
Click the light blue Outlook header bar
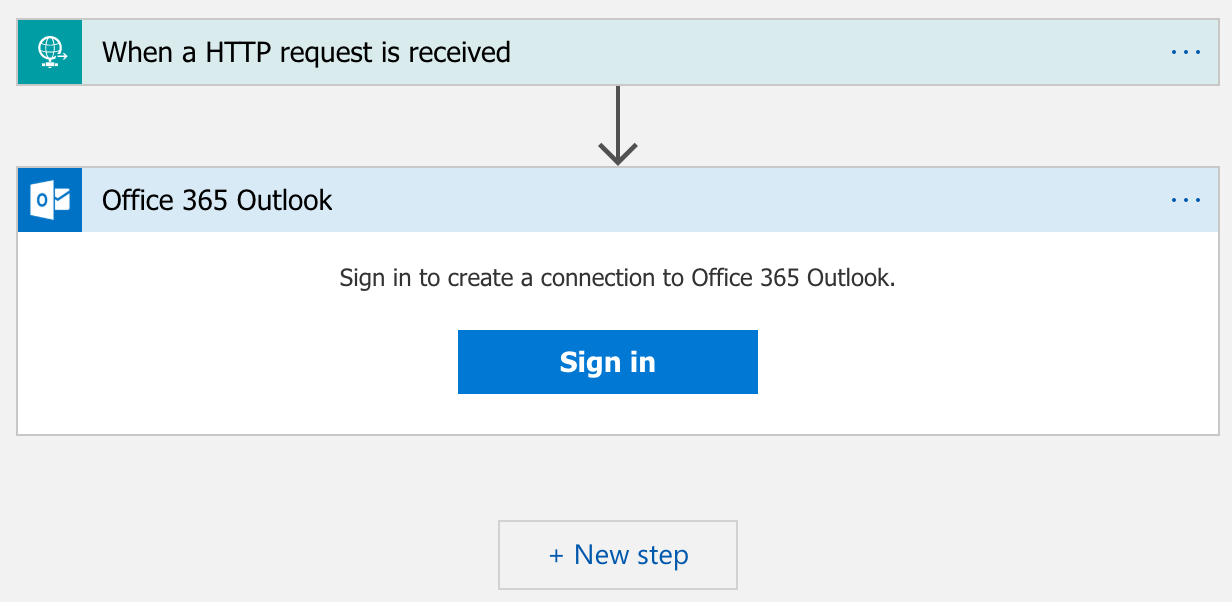coord(750,200)
